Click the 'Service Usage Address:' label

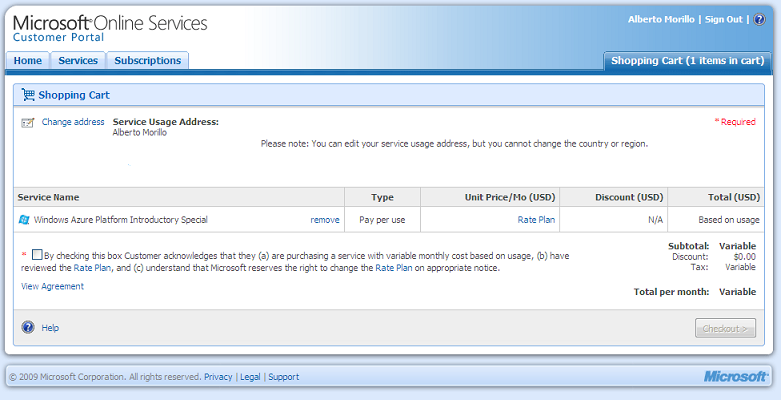pyautogui.click(x=166, y=122)
